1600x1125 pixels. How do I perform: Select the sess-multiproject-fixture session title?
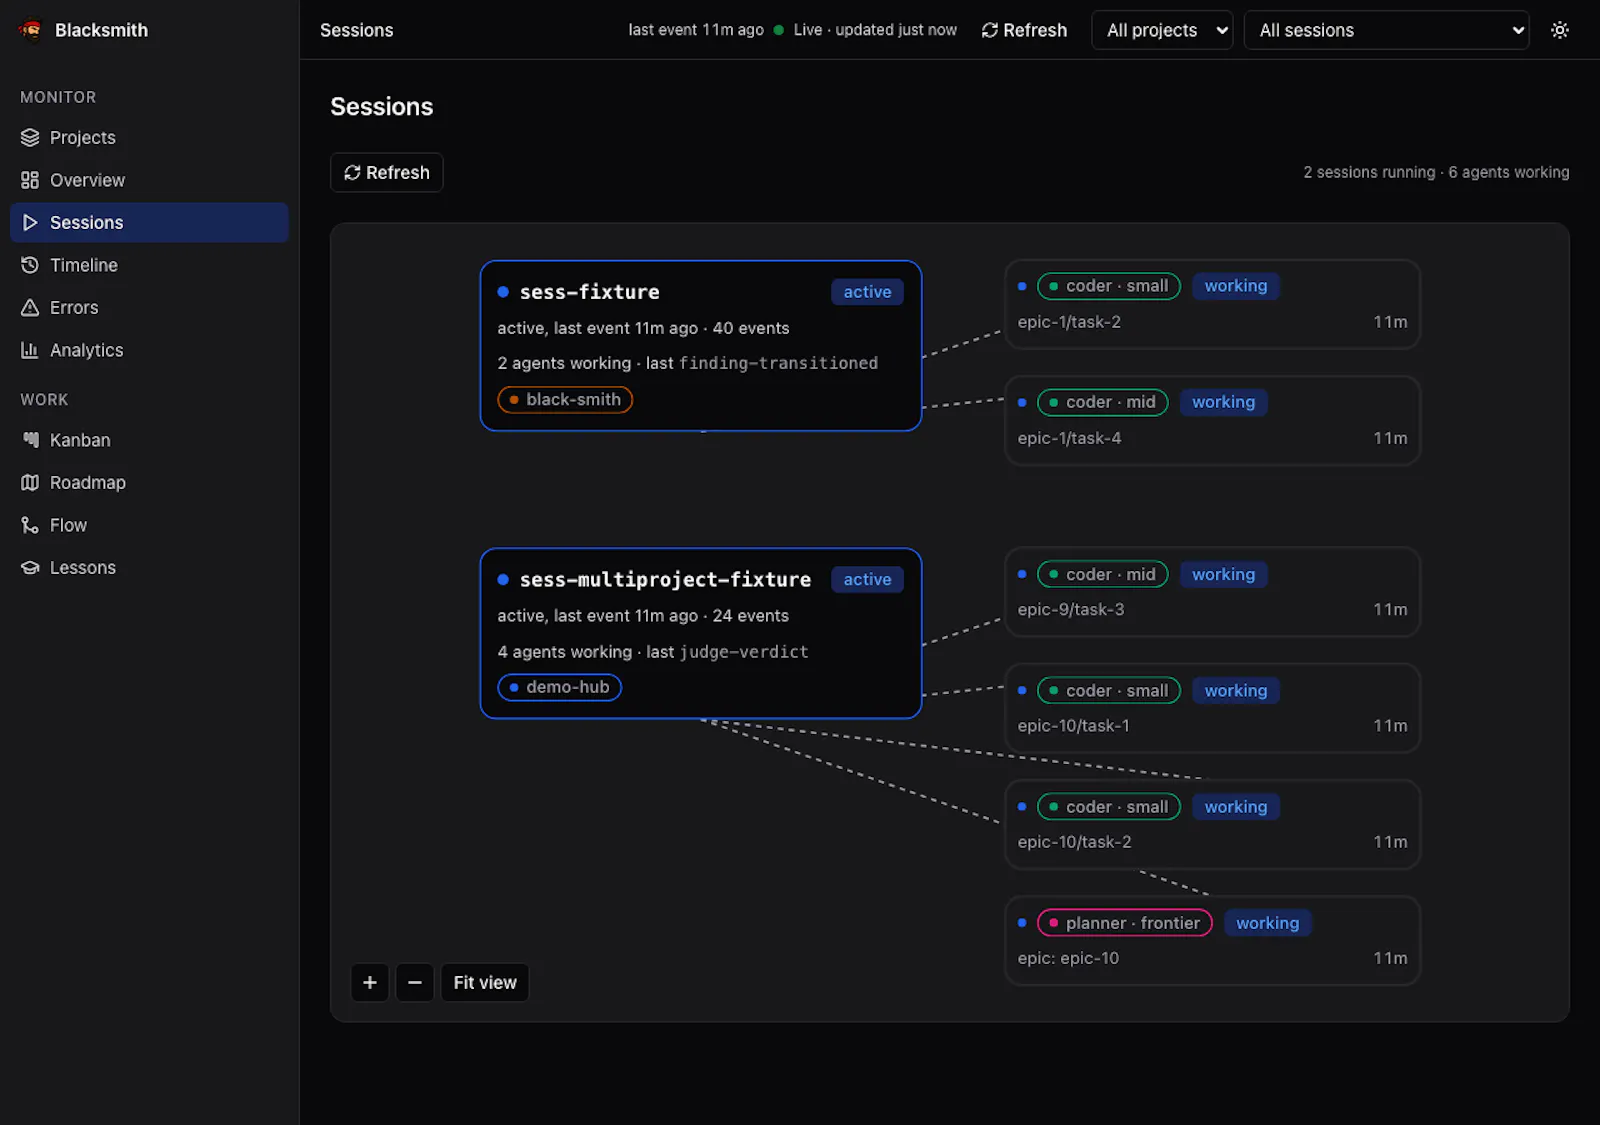pos(665,580)
